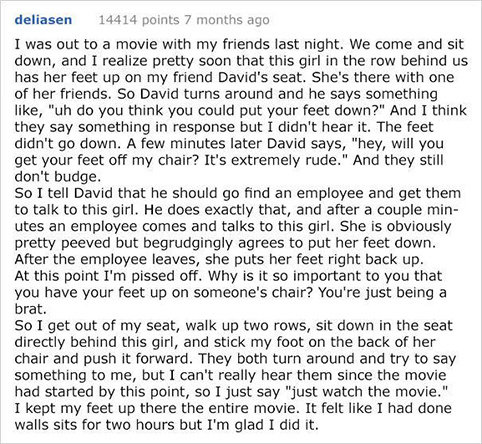The image size is (482, 444).
Task: Open the deliasen user profile link
Action: pos(43,20)
